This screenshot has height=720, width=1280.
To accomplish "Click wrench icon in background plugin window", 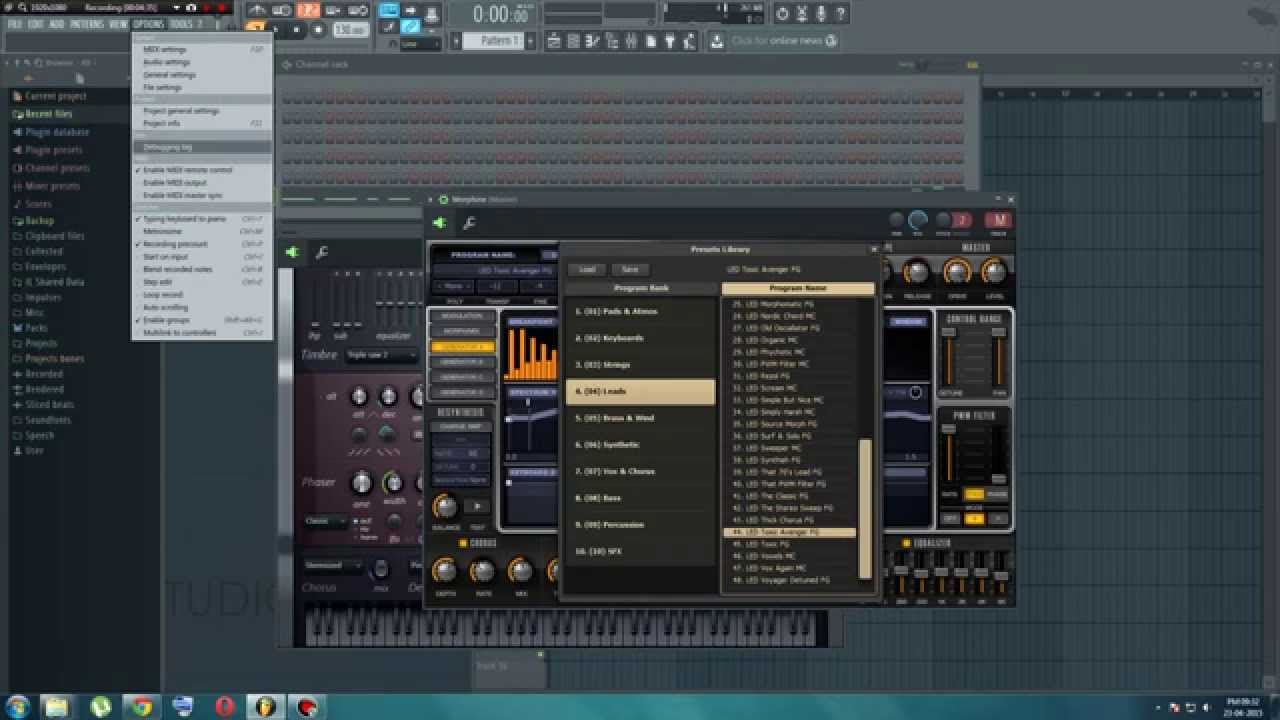I will (x=321, y=253).
